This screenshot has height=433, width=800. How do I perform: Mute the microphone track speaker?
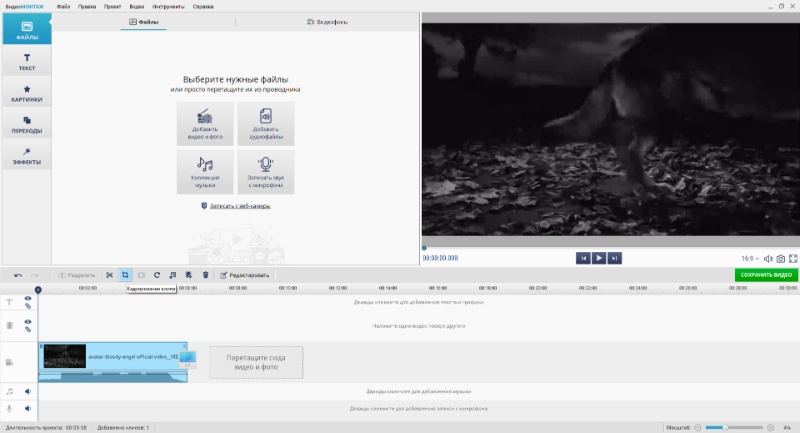click(x=28, y=408)
